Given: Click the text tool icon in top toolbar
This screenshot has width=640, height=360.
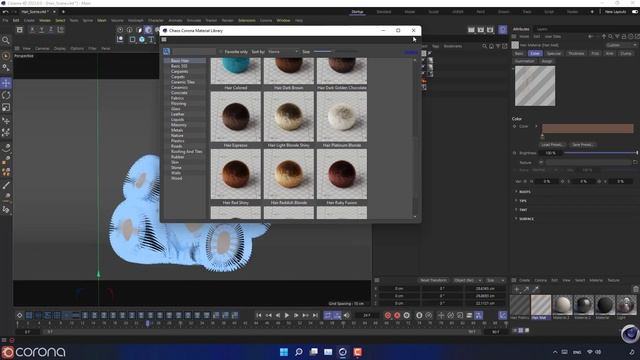Looking at the screenshot, I should pyautogui.click(x=151, y=40).
